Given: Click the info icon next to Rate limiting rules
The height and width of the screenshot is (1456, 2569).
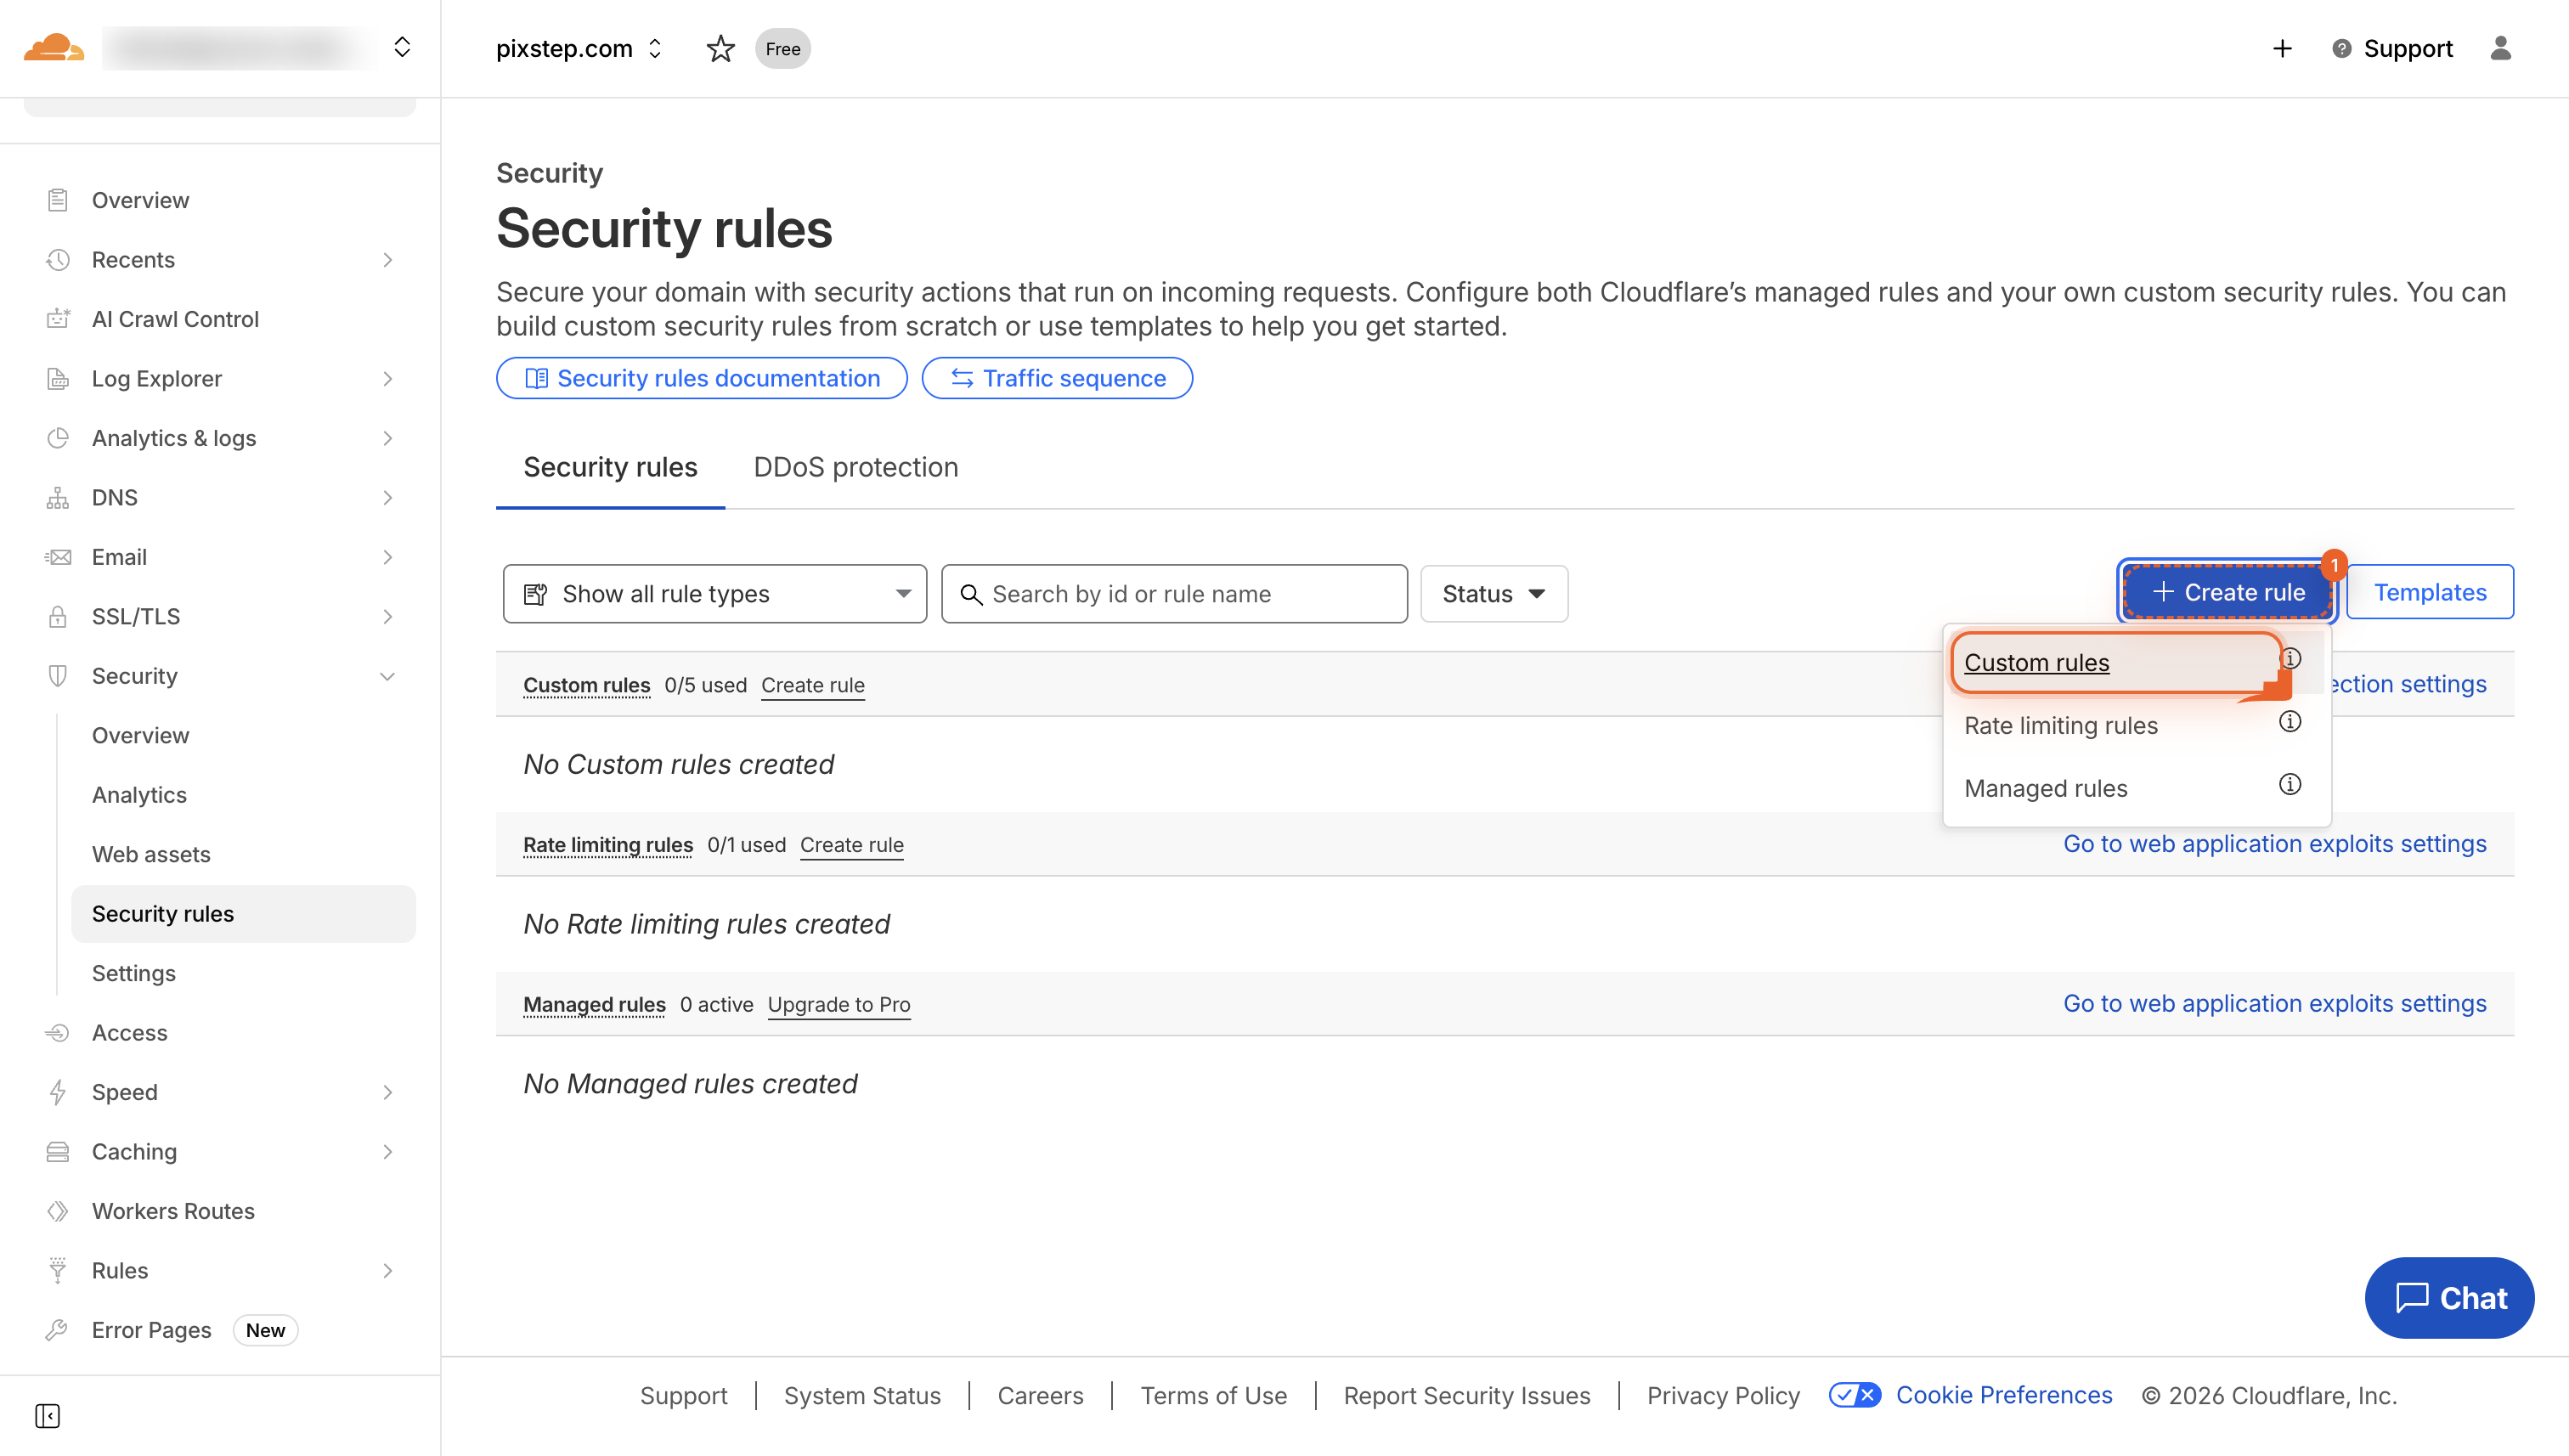Looking at the screenshot, I should 2290,721.
